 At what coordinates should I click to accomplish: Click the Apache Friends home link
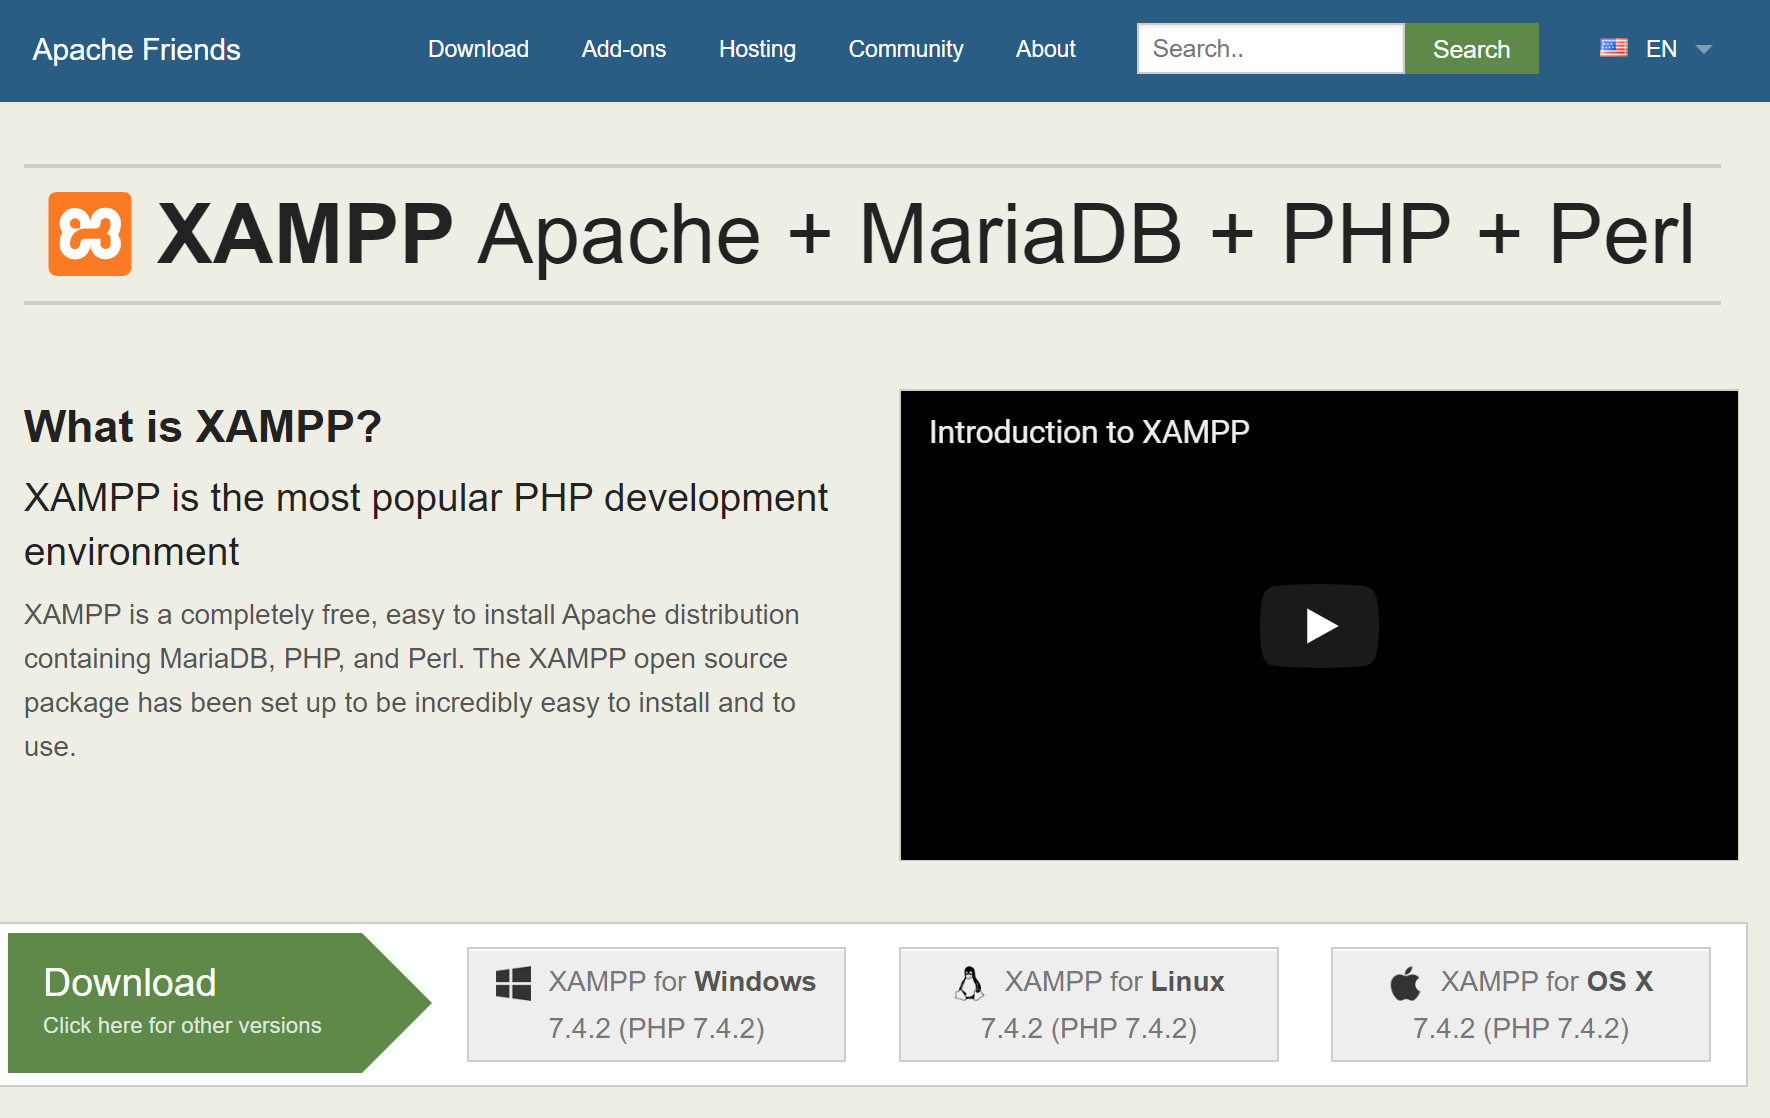pos(136,49)
